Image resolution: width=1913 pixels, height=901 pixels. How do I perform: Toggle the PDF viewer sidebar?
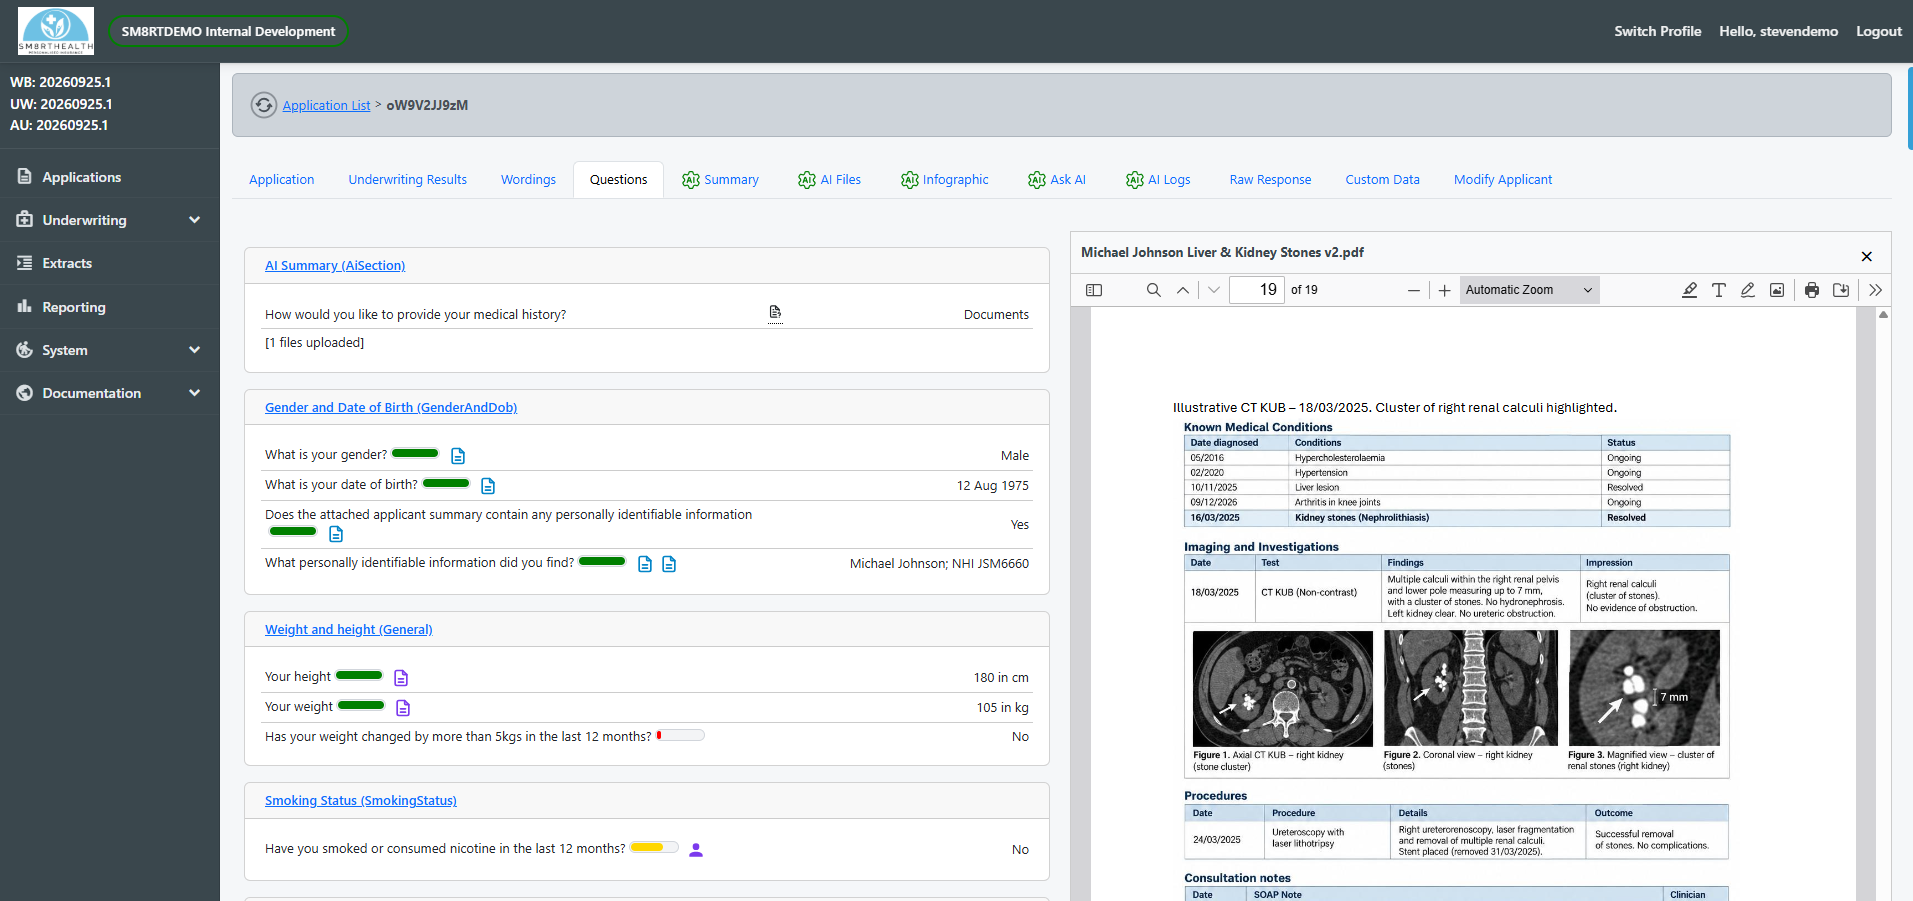point(1094,290)
